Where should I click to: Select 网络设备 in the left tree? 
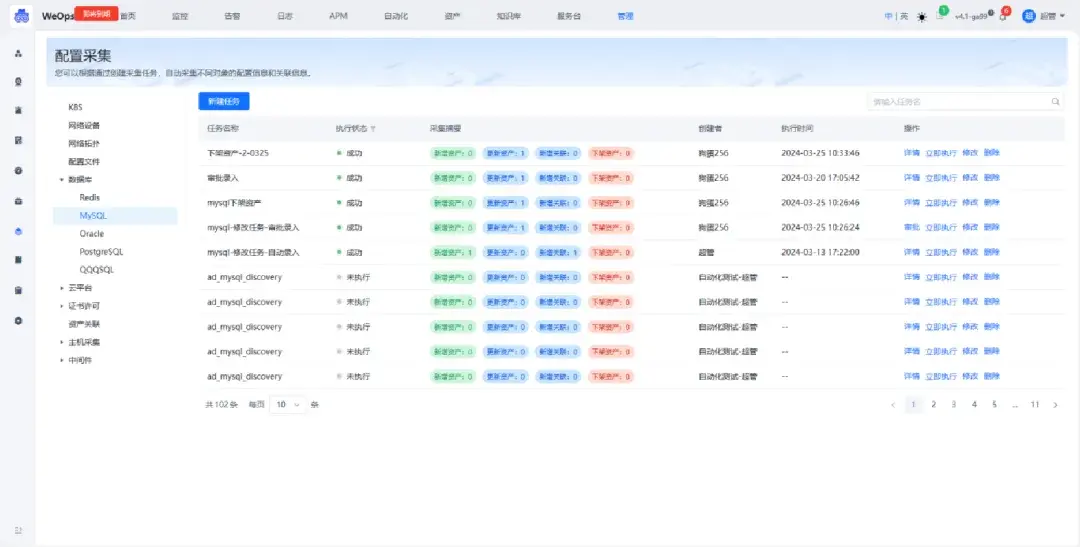[84, 125]
